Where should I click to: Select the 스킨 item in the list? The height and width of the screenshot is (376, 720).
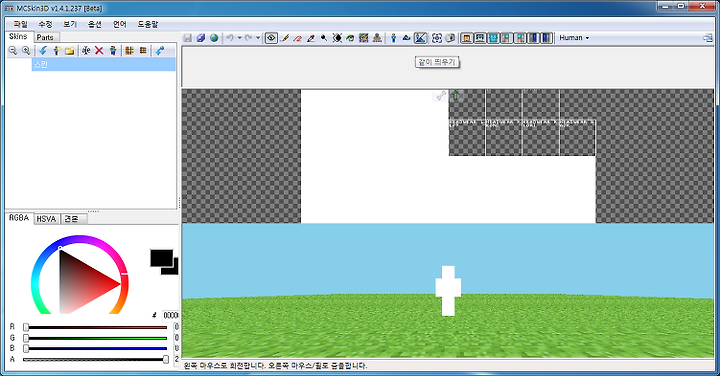(103, 65)
